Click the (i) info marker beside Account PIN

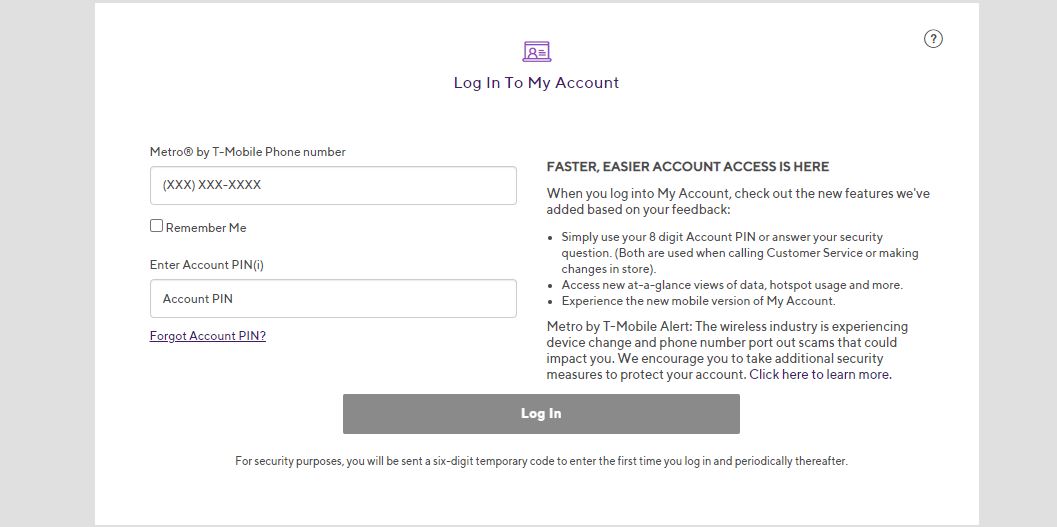[258, 265]
